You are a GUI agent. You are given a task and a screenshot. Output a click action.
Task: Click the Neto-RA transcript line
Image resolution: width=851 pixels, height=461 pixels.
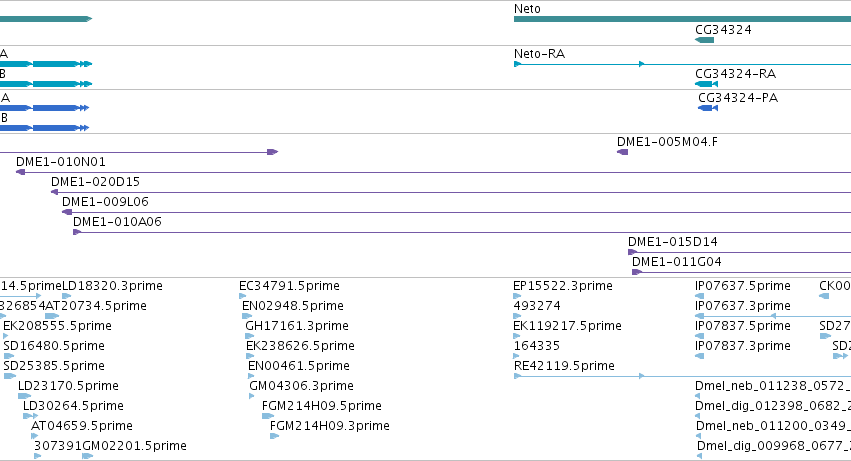(x=682, y=64)
